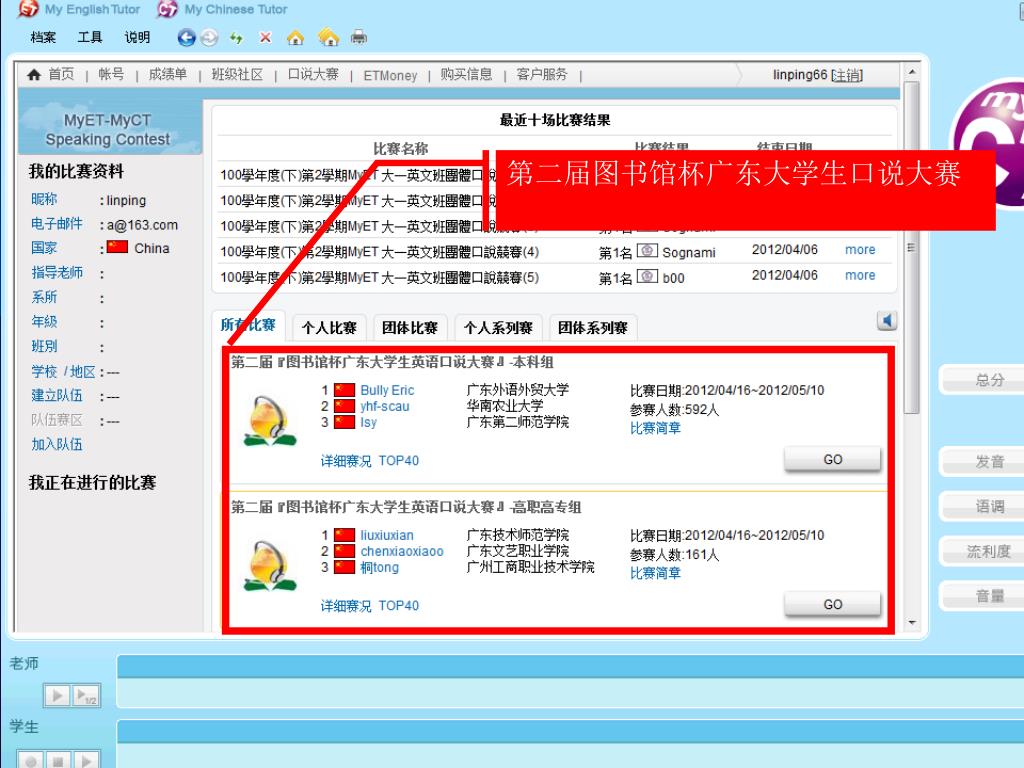Open TOP40 for 高职高专组 contest

coord(399,606)
